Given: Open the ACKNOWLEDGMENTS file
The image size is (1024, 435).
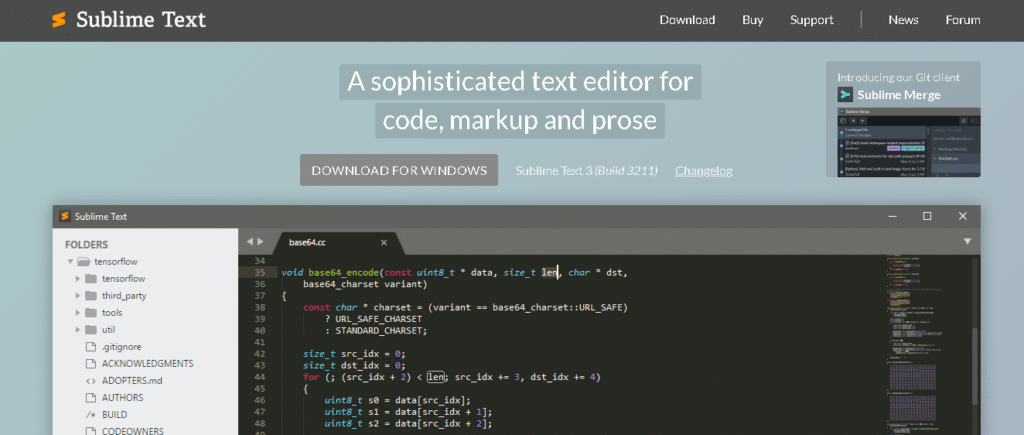Looking at the screenshot, I should tap(148, 364).
